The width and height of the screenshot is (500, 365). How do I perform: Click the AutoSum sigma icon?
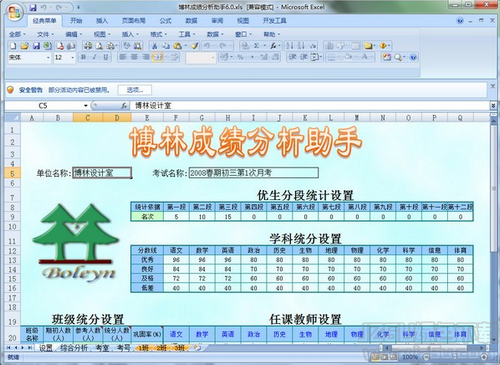tap(256, 46)
